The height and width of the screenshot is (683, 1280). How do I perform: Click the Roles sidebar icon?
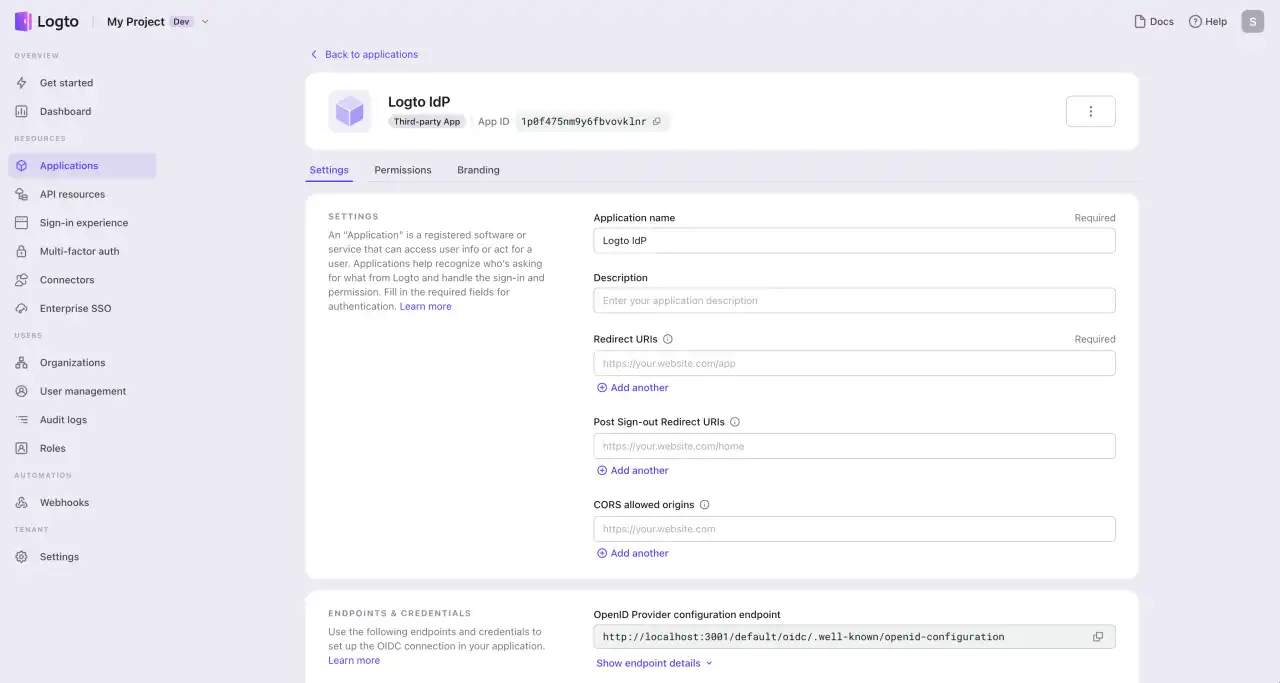22,448
